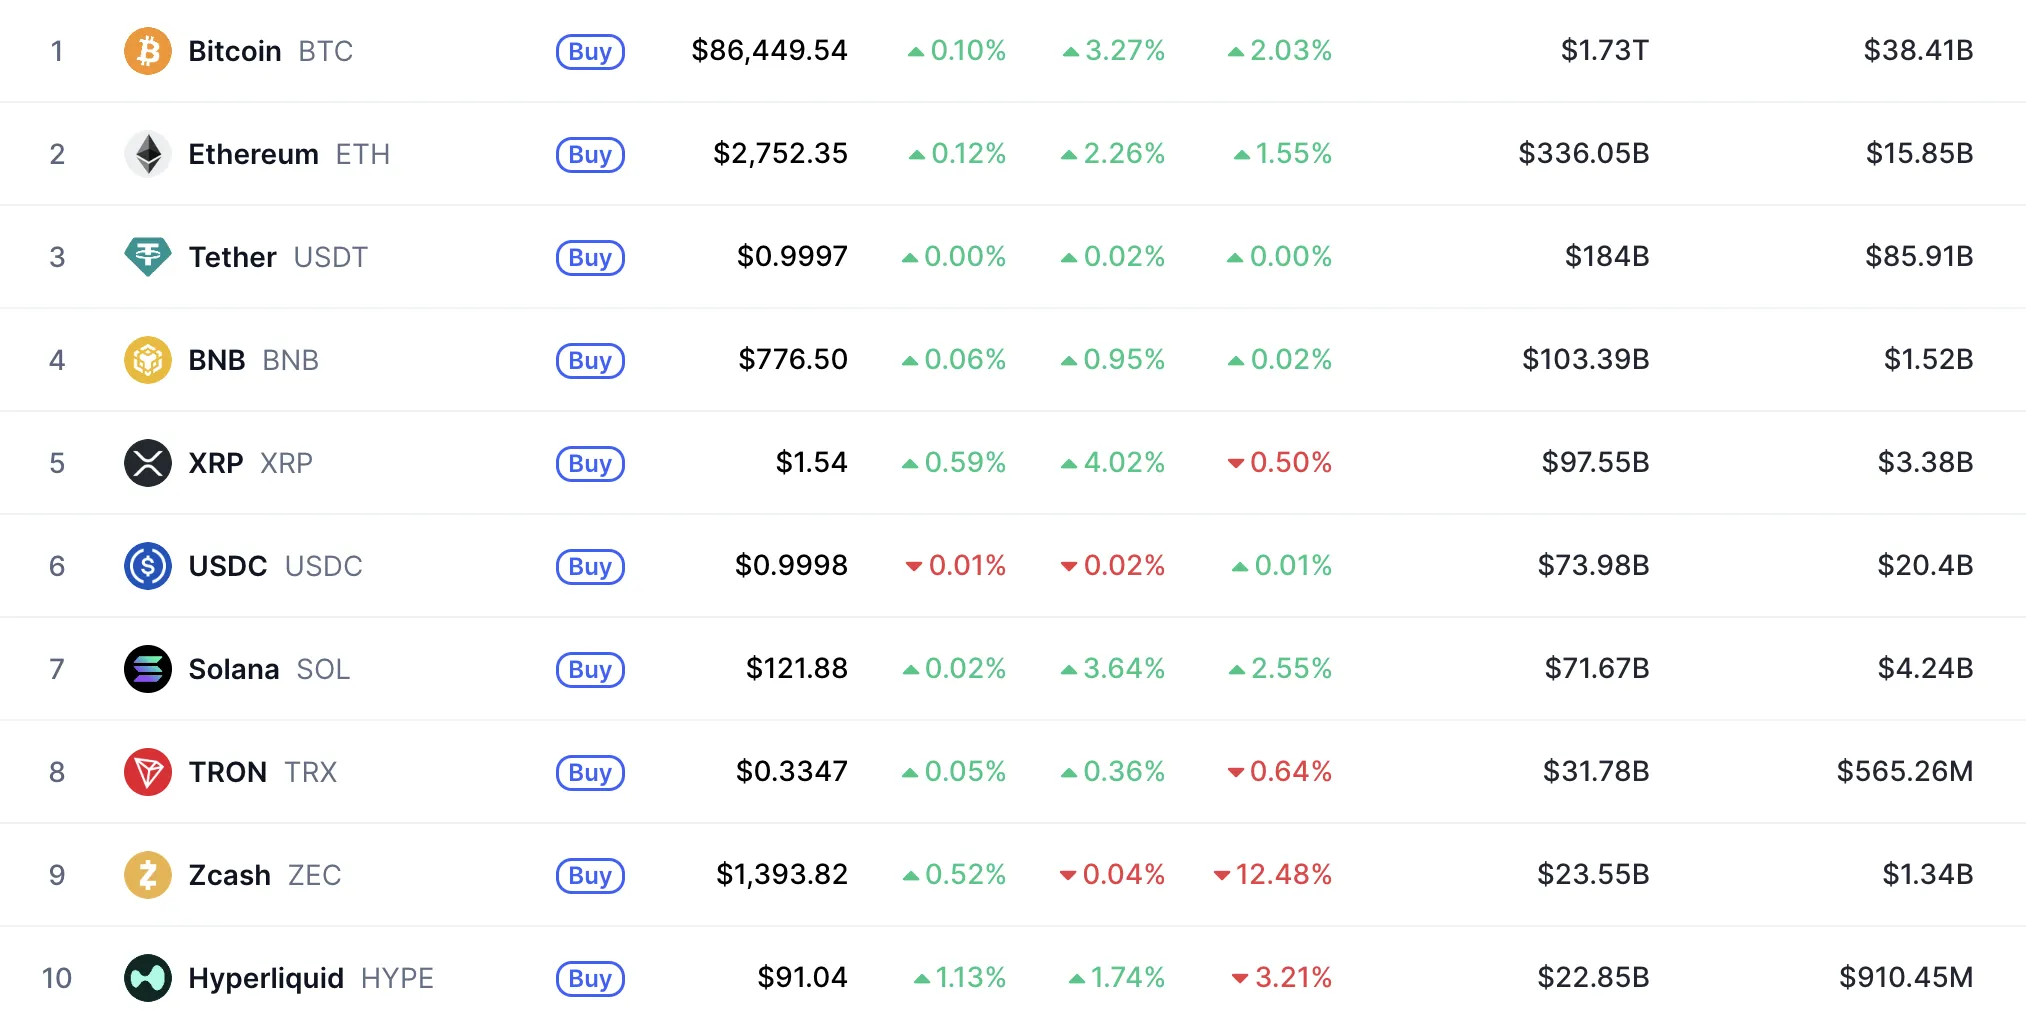Click the TRON red logo icon

coord(148,772)
